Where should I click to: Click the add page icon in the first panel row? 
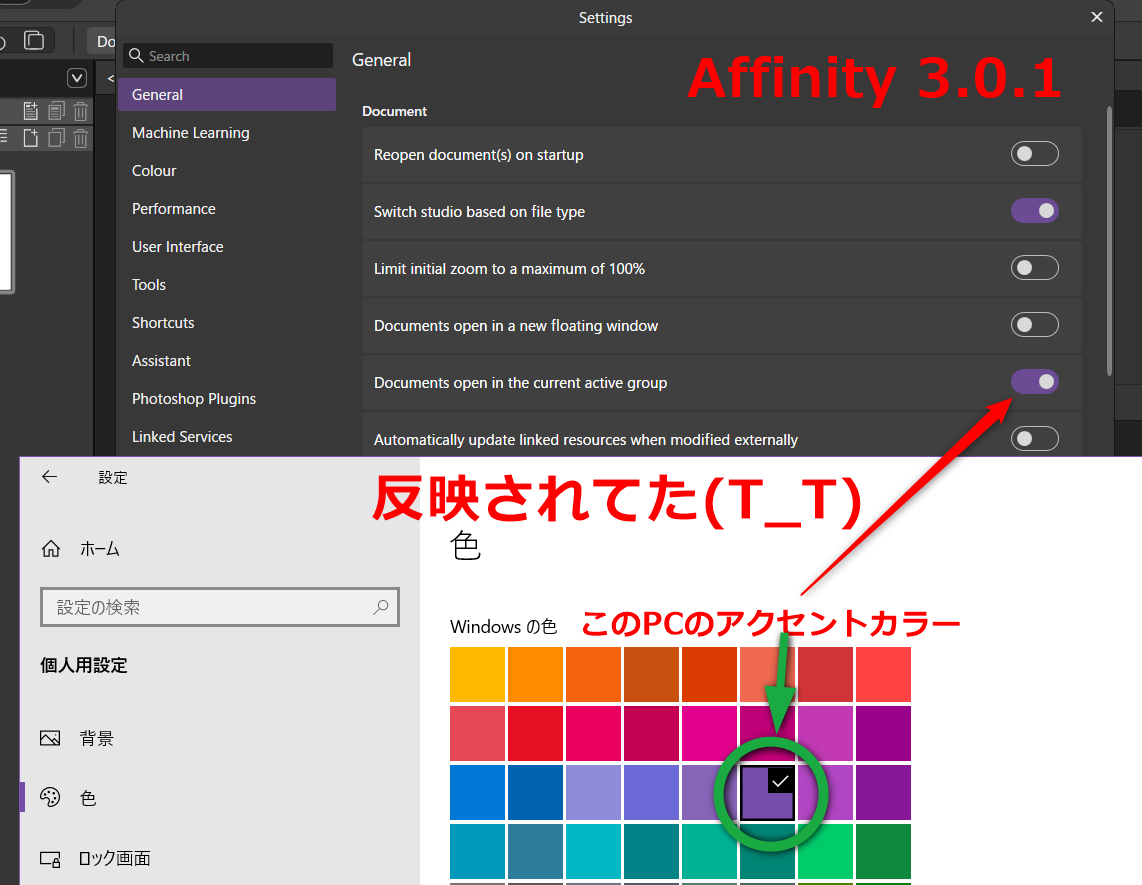click(31, 111)
